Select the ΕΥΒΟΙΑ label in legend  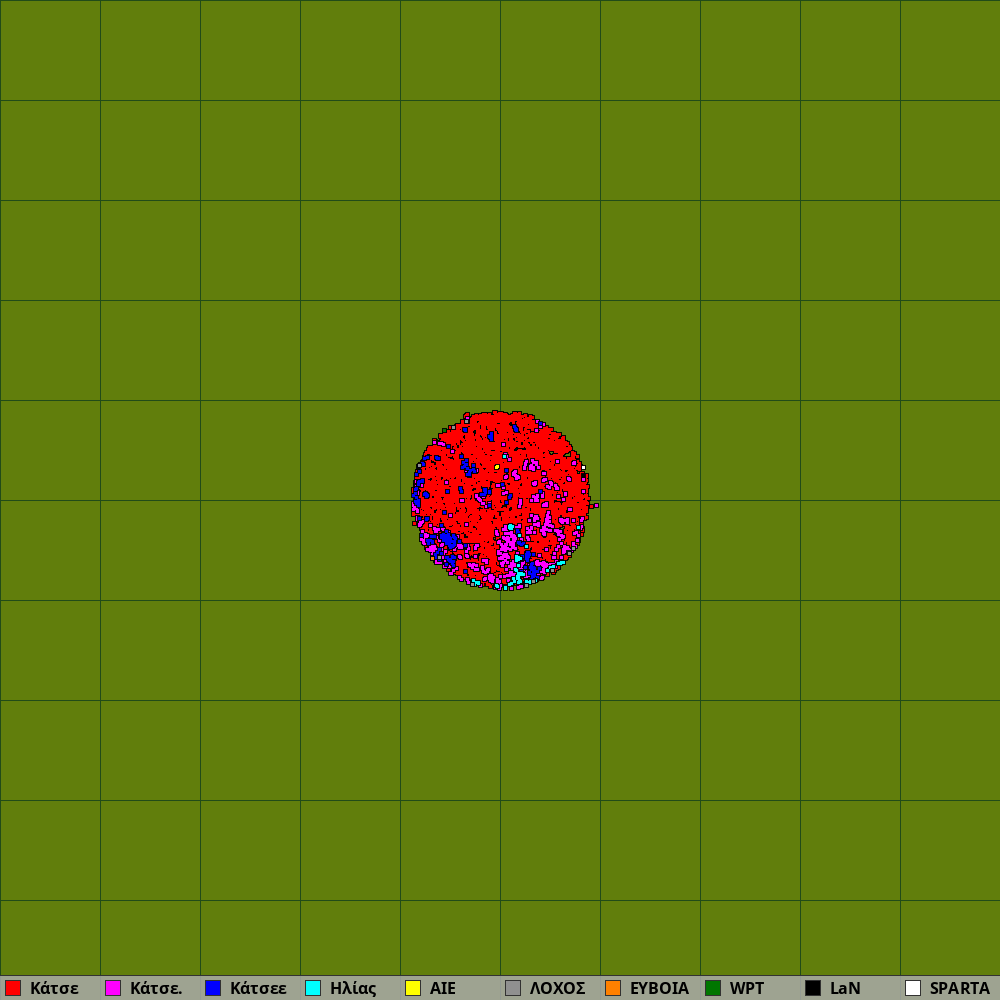tap(659, 989)
